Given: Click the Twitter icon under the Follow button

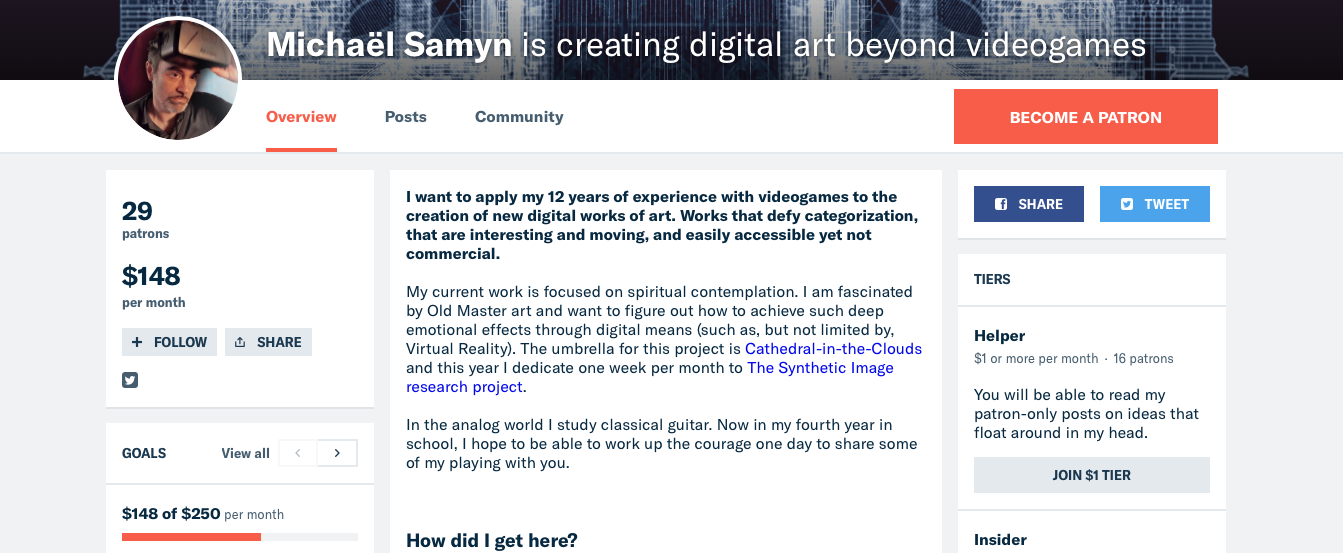Looking at the screenshot, I should (x=130, y=380).
